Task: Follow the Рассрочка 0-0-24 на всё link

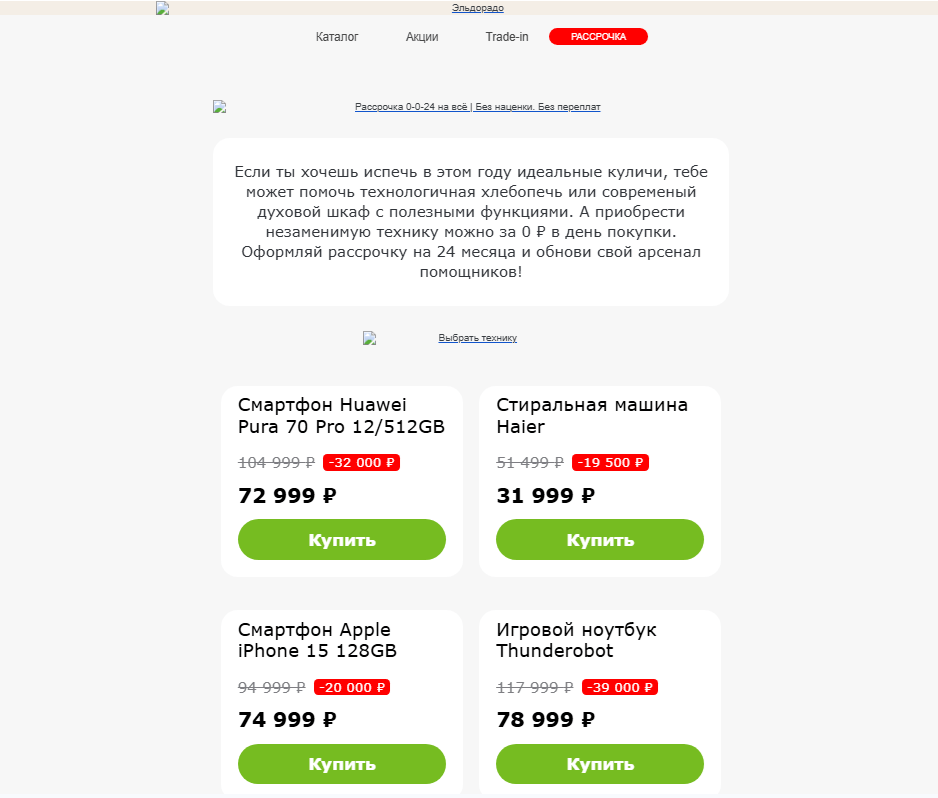Action: click(x=477, y=107)
